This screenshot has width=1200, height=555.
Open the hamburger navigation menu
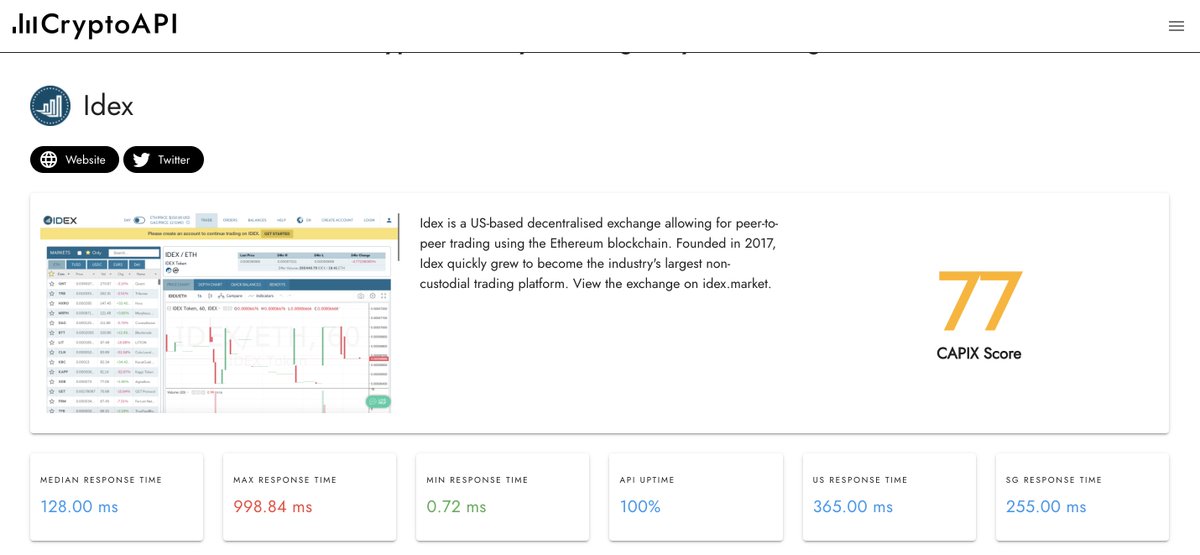[x=1176, y=26]
